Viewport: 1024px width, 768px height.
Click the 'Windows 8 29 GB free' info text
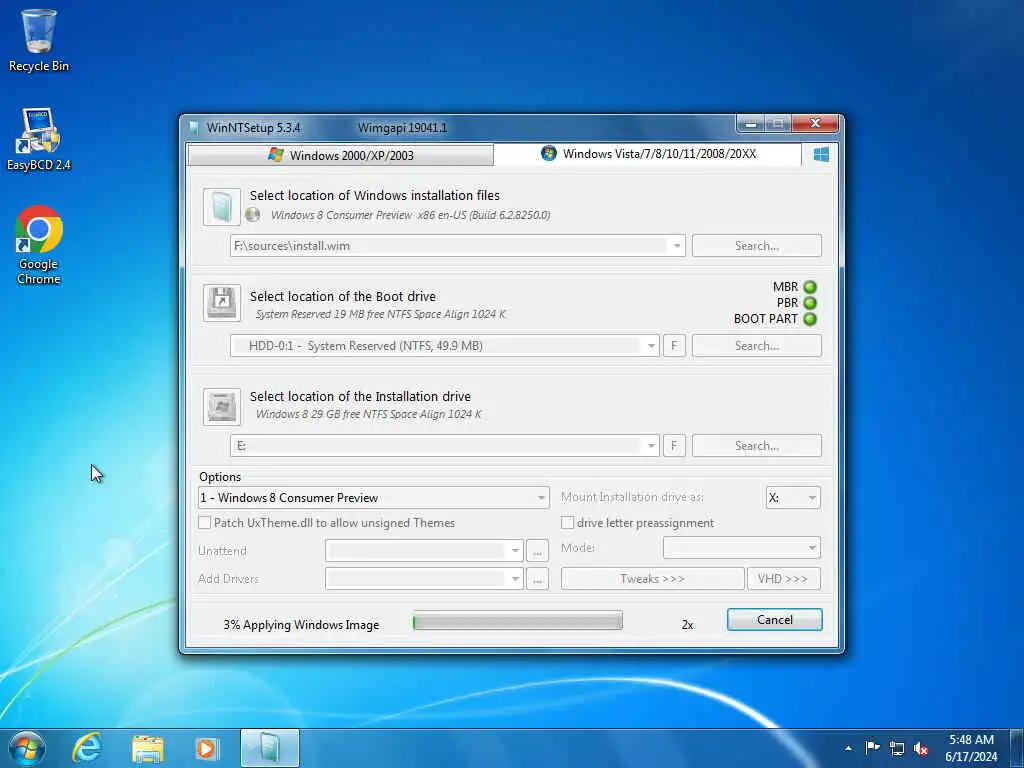click(x=369, y=414)
